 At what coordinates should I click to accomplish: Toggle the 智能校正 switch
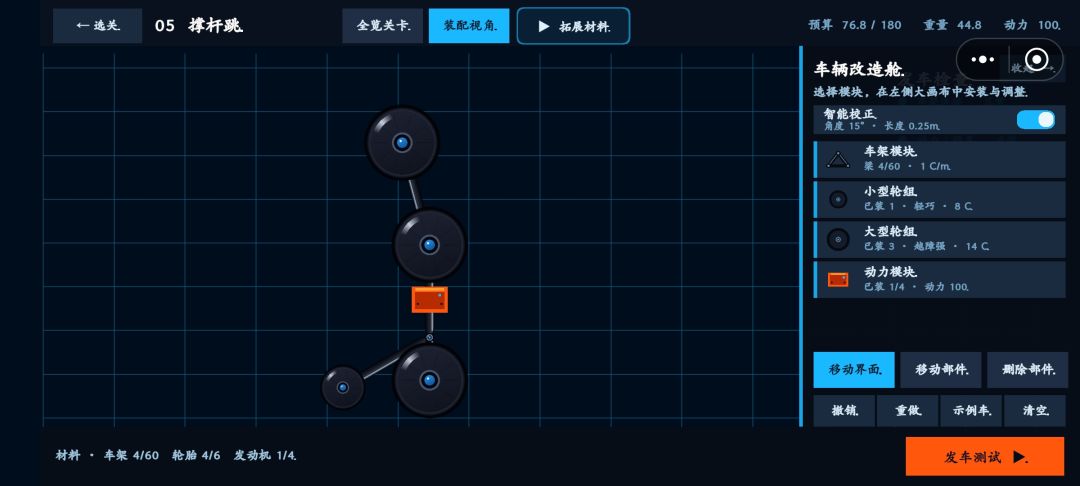click(x=1035, y=120)
